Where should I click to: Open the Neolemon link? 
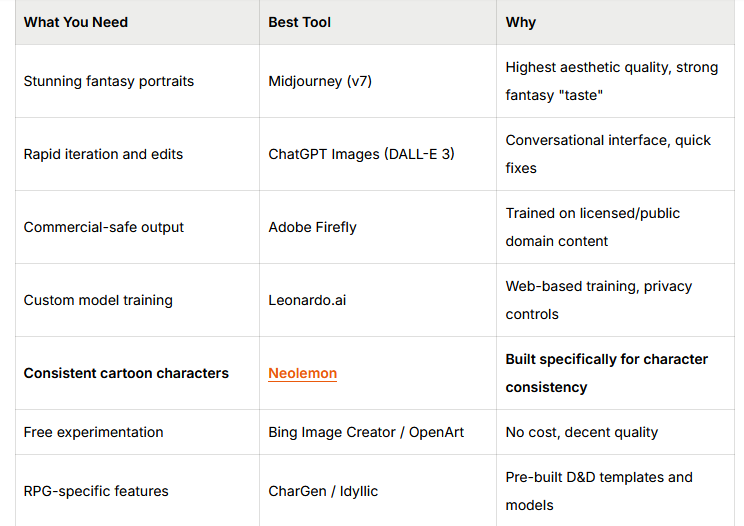point(302,373)
